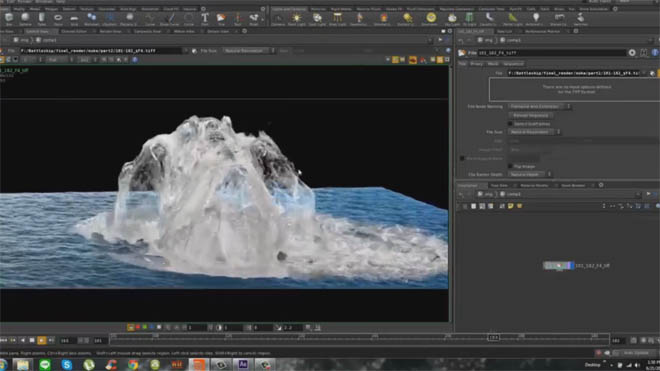Click the play button on timeline
Viewport: 660px width, 371px height.
click(x=41, y=340)
